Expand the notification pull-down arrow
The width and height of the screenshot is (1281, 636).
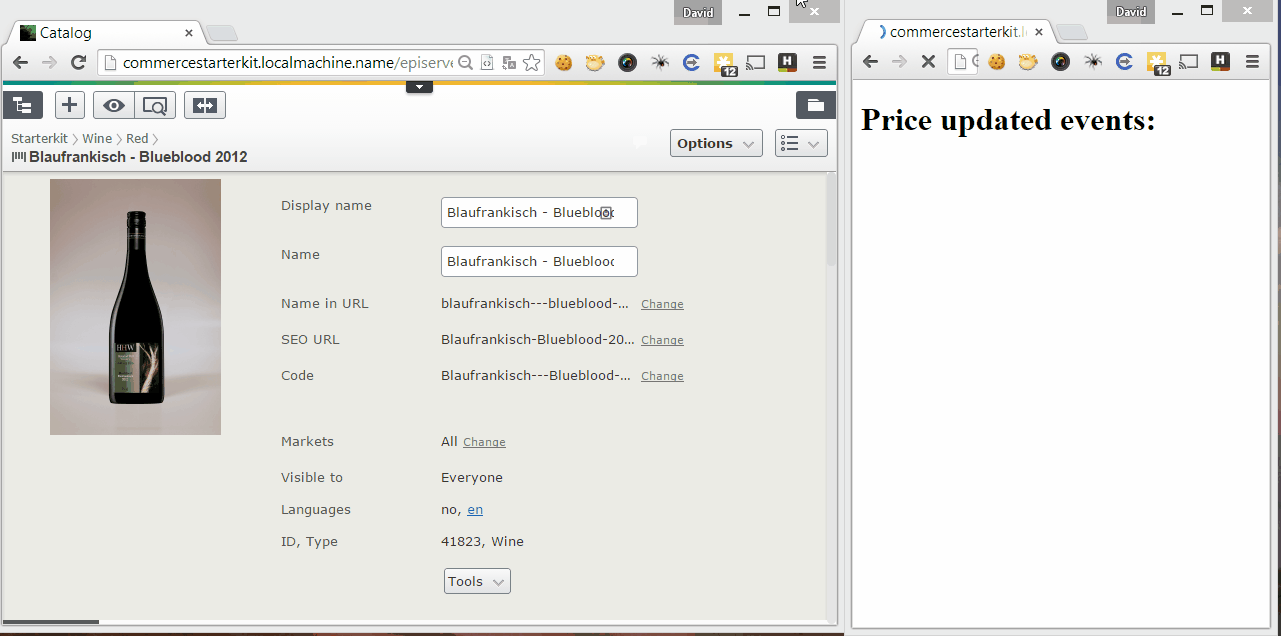pos(419,85)
